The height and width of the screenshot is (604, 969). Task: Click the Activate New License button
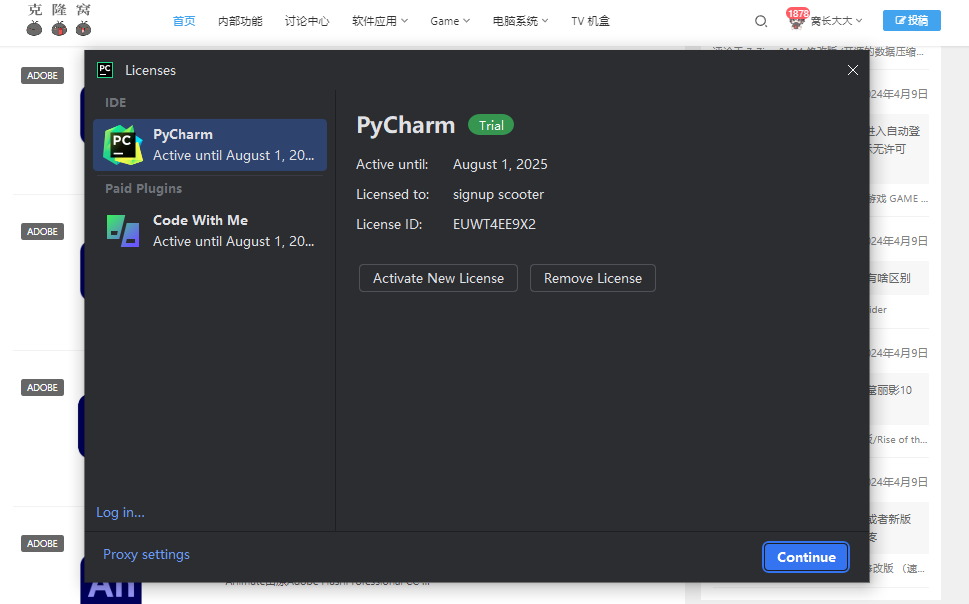[x=438, y=278]
